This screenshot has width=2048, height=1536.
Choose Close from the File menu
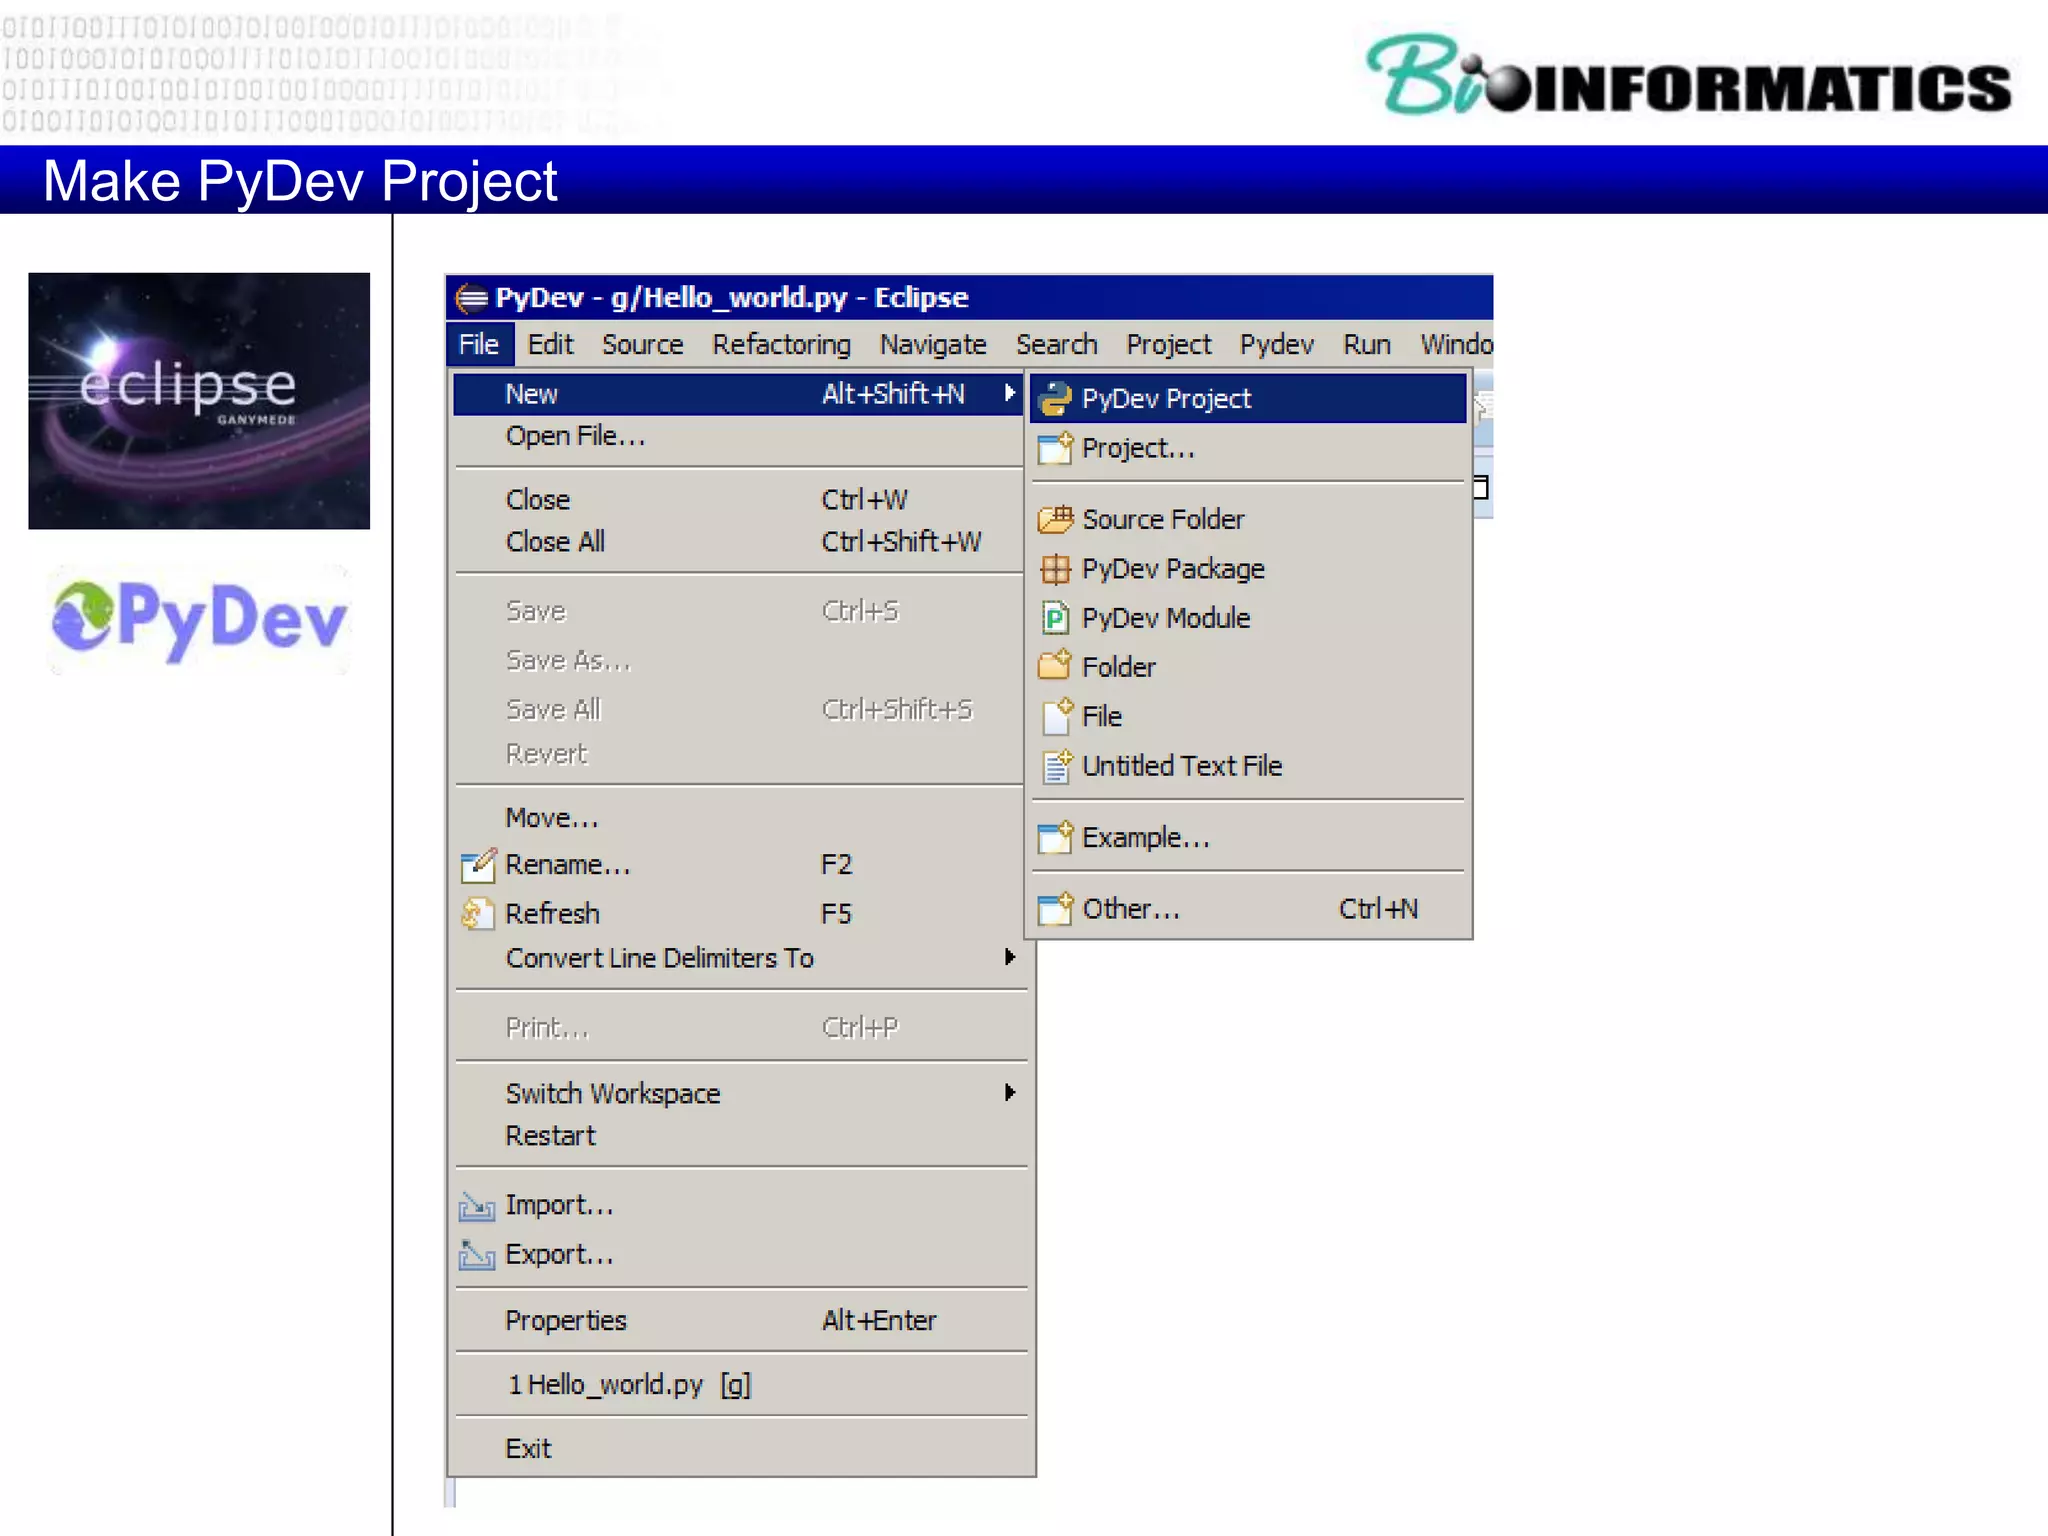(738, 500)
